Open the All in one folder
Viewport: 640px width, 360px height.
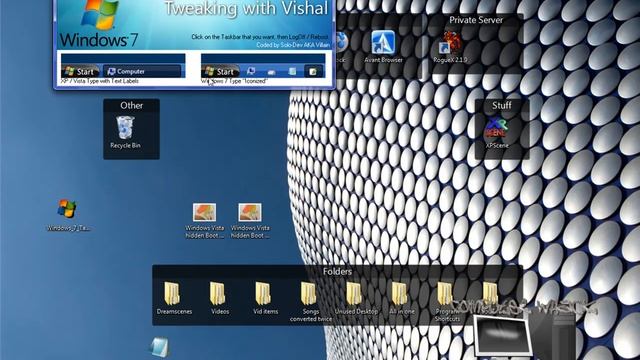(402, 298)
